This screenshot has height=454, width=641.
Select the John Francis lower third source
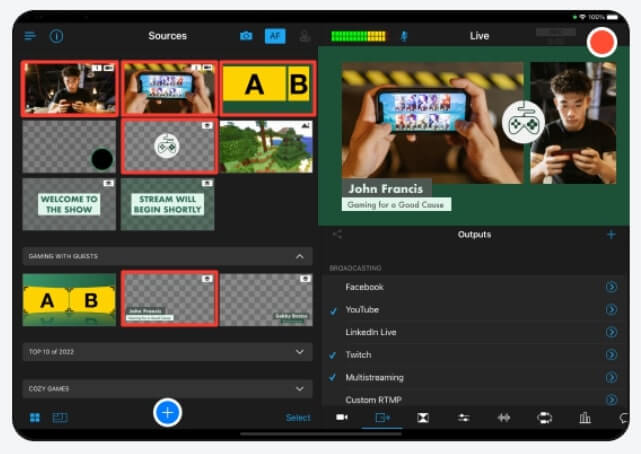tap(169, 299)
